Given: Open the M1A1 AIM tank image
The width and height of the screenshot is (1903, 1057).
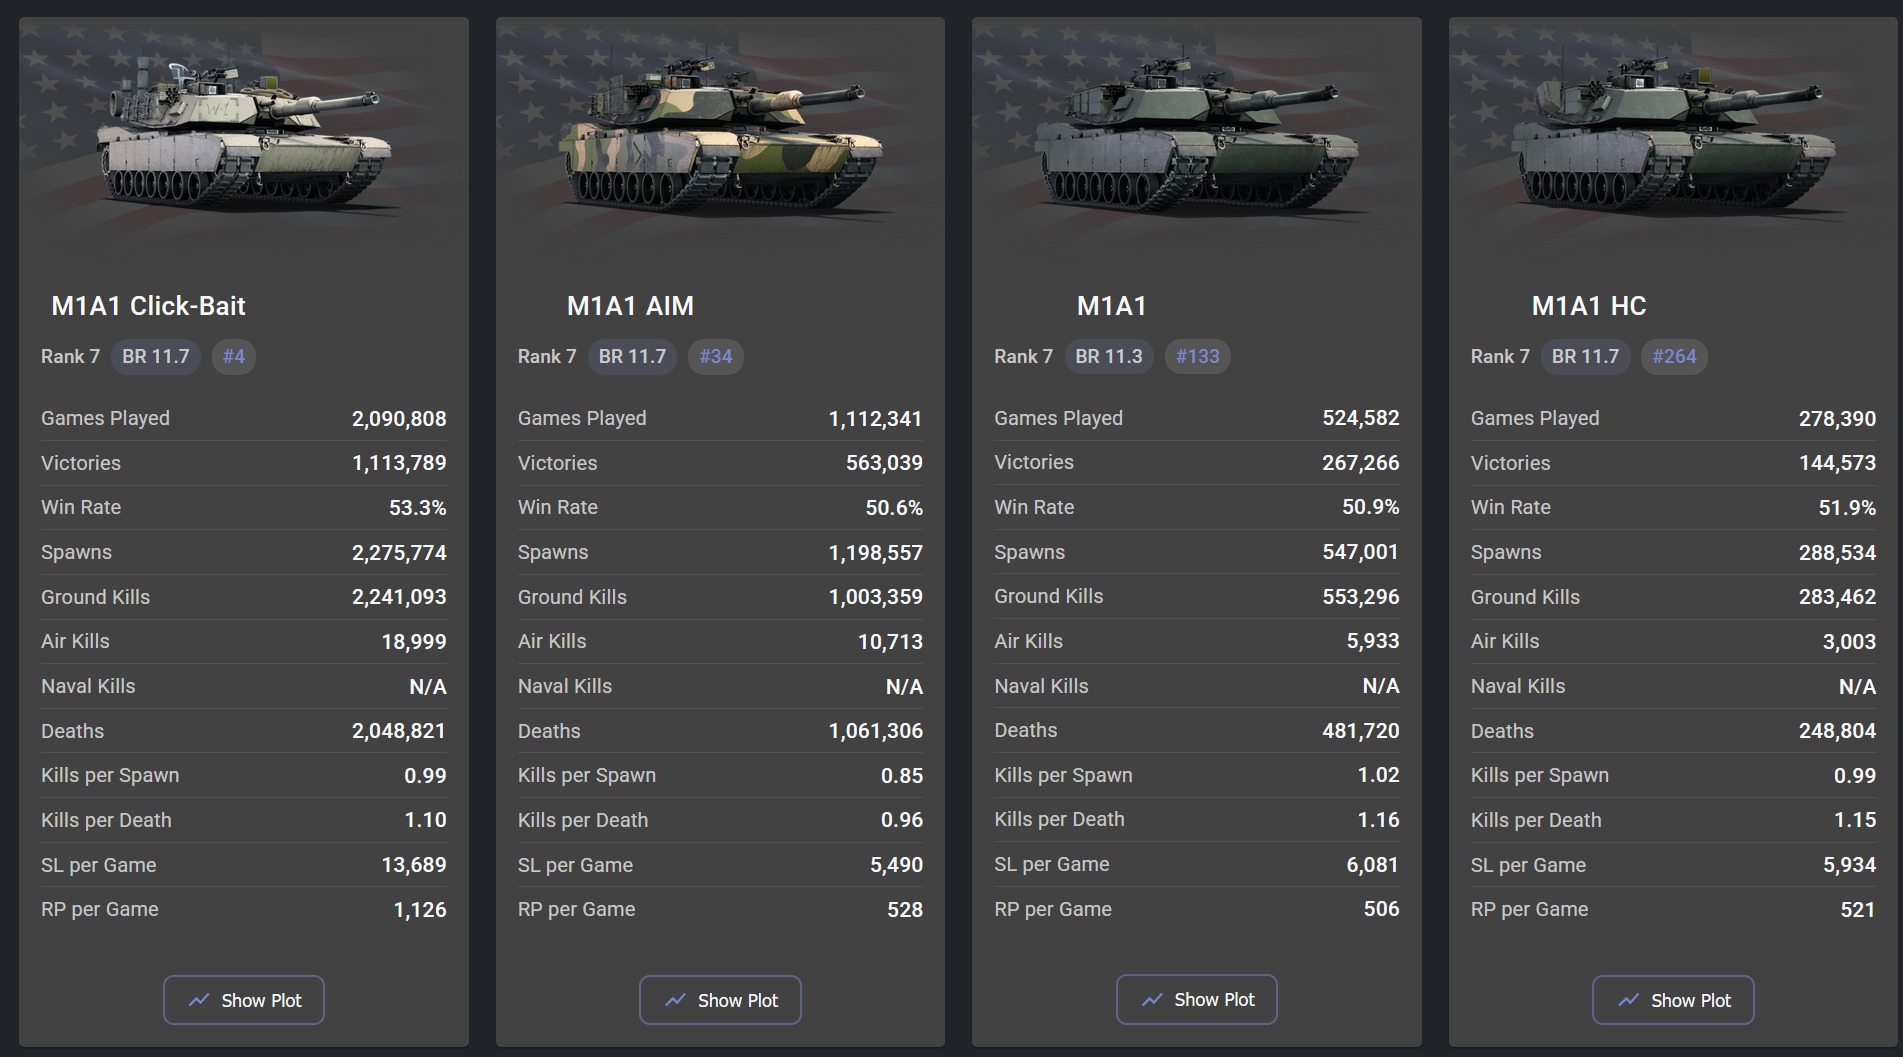Looking at the screenshot, I should click(x=720, y=135).
